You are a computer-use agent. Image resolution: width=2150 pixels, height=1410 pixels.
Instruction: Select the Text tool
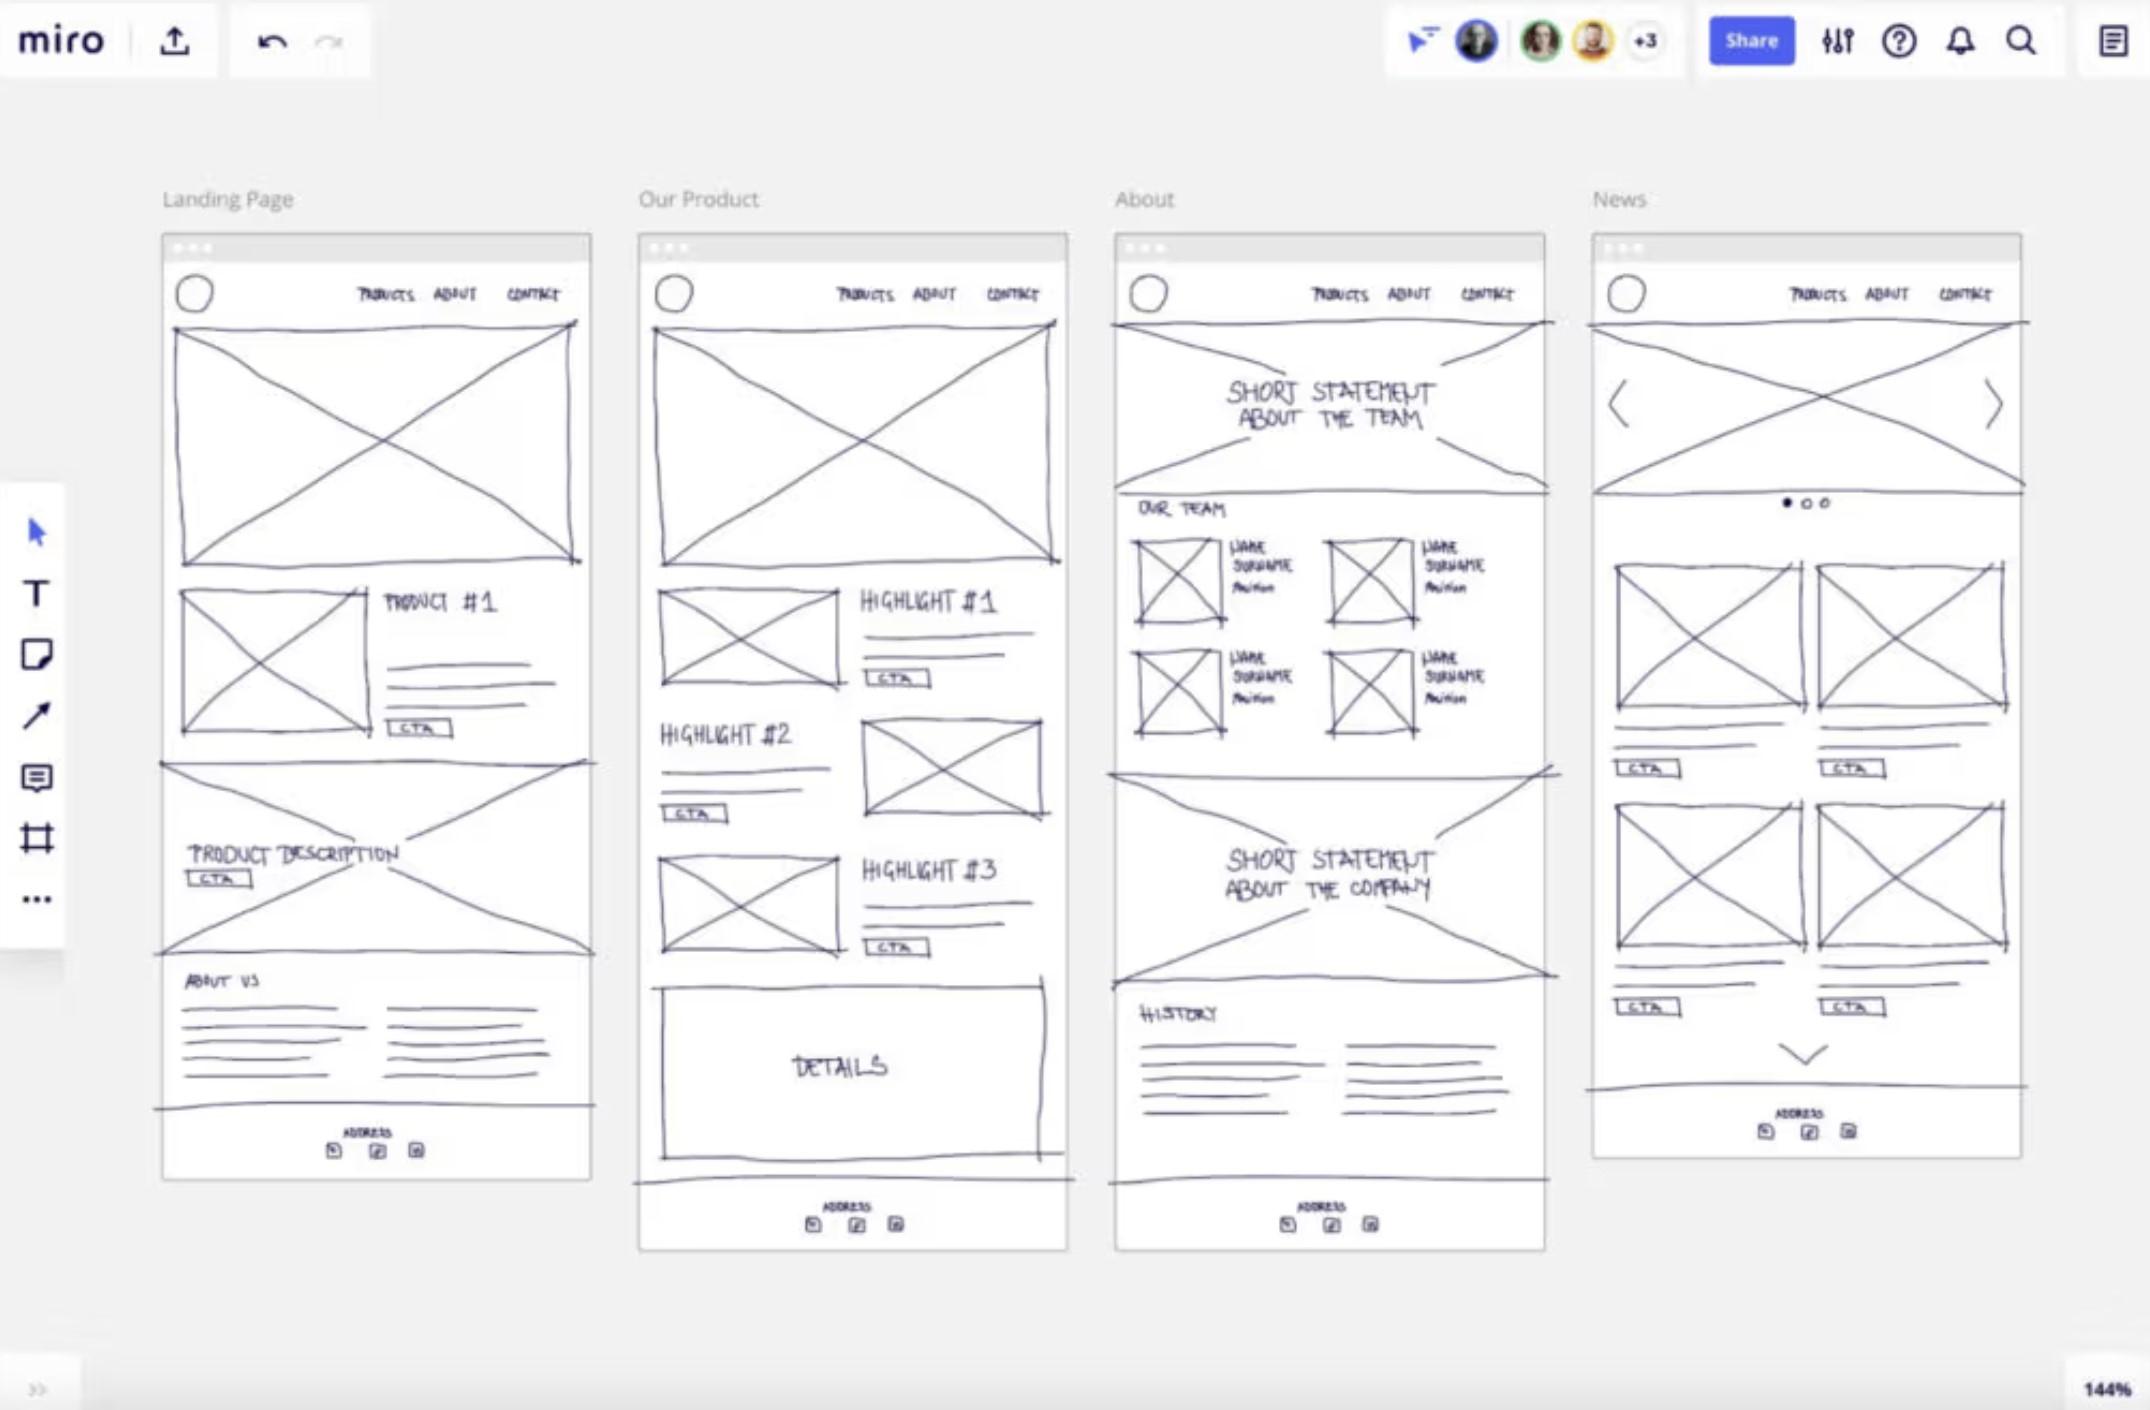point(36,594)
